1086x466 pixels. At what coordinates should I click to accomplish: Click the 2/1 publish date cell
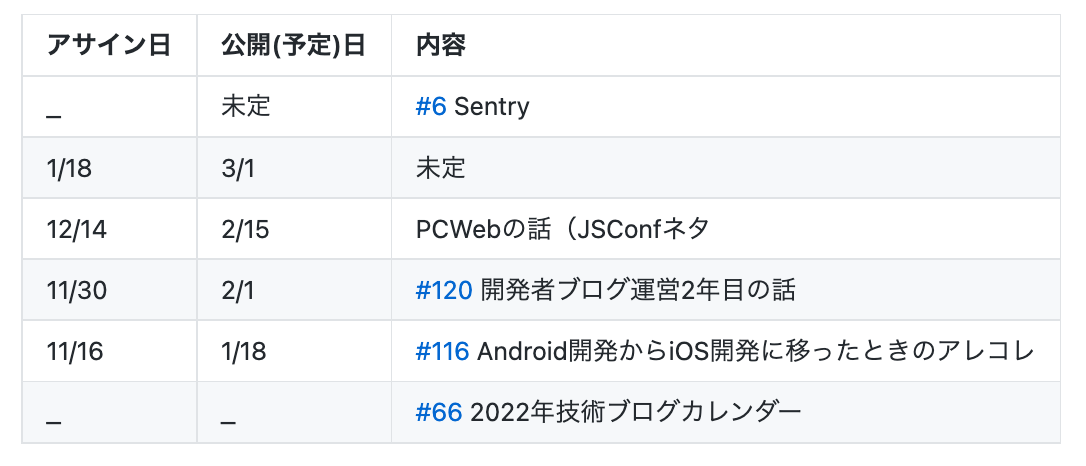click(x=294, y=290)
